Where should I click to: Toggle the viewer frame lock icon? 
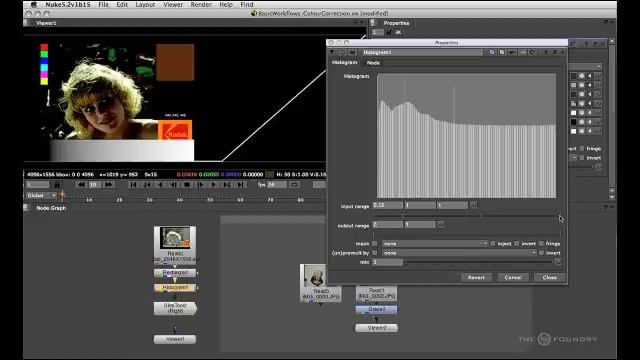[x=57, y=185]
